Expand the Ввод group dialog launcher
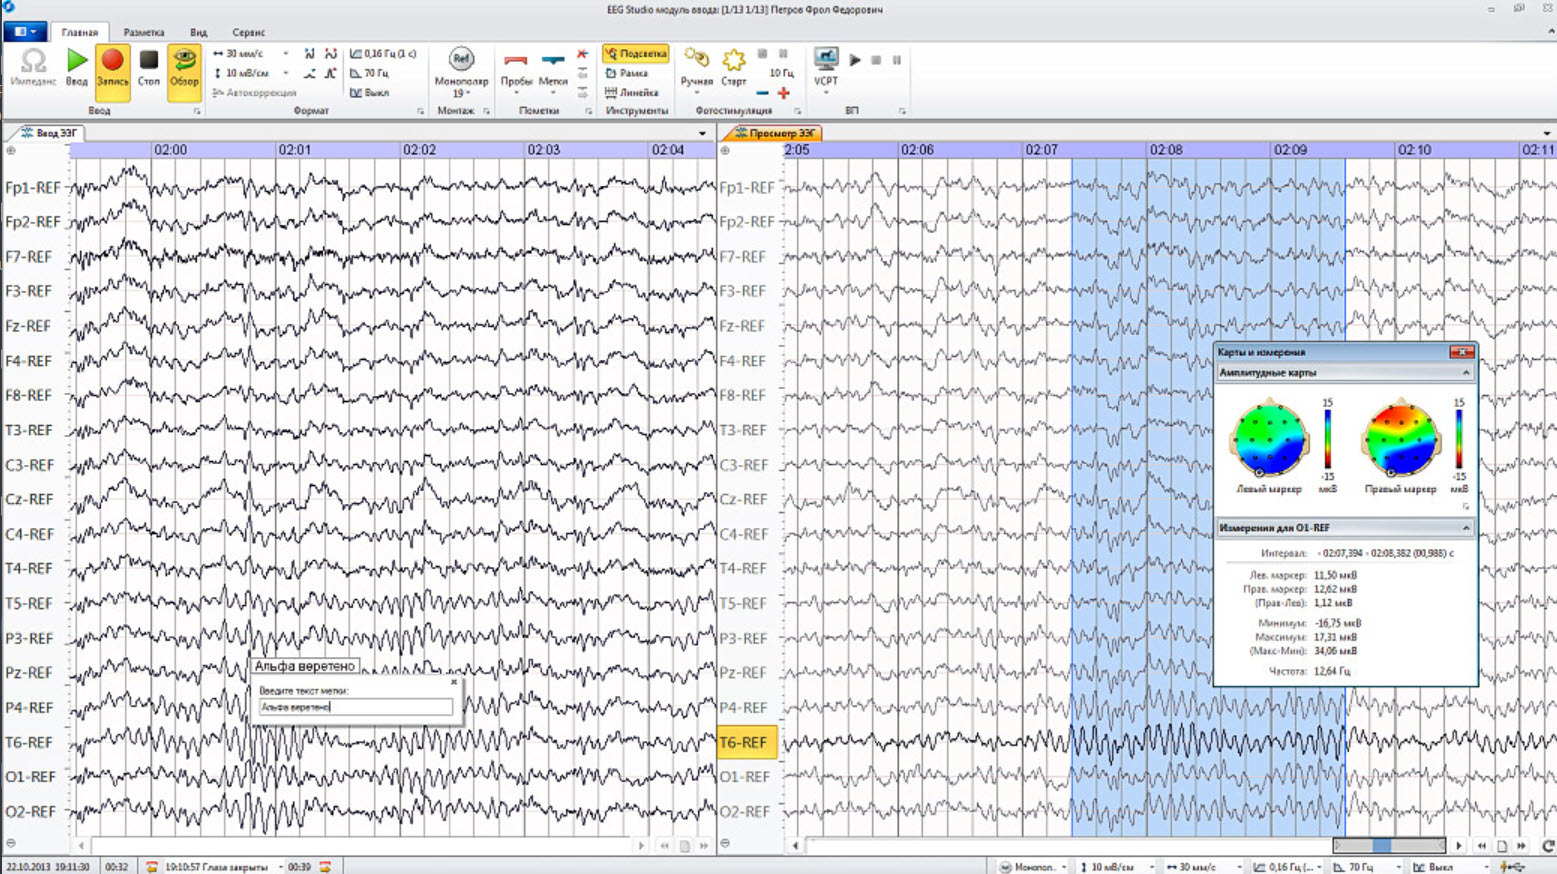The image size is (1557, 874). 197,111
